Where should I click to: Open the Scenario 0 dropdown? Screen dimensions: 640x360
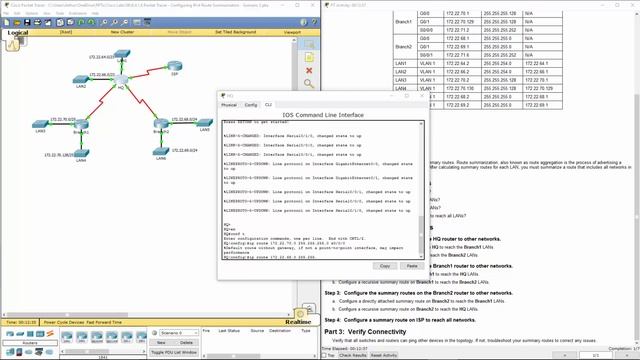(x=179, y=333)
